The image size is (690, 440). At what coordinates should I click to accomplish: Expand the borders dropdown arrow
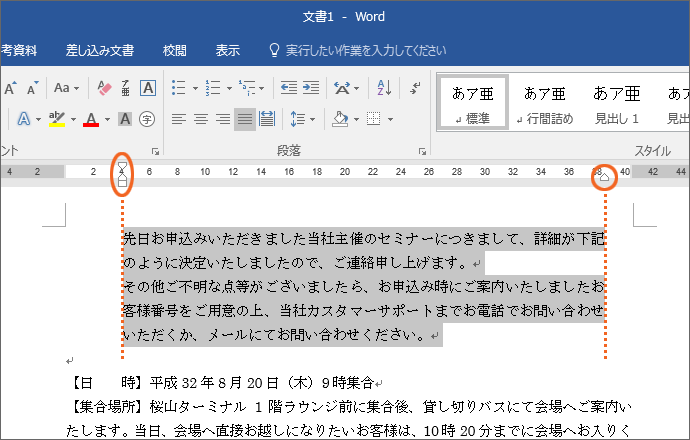tap(389, 119)
